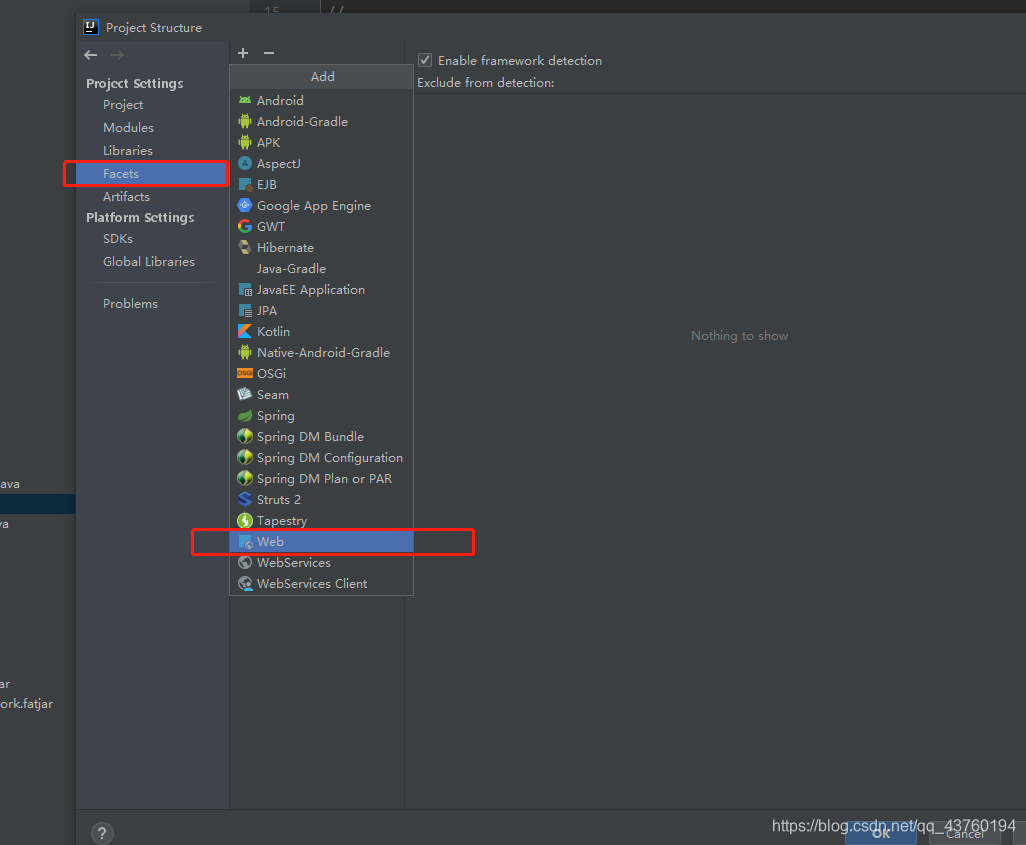Click the plus Add facet icon
1026x845 pixels.
[243, 53]
